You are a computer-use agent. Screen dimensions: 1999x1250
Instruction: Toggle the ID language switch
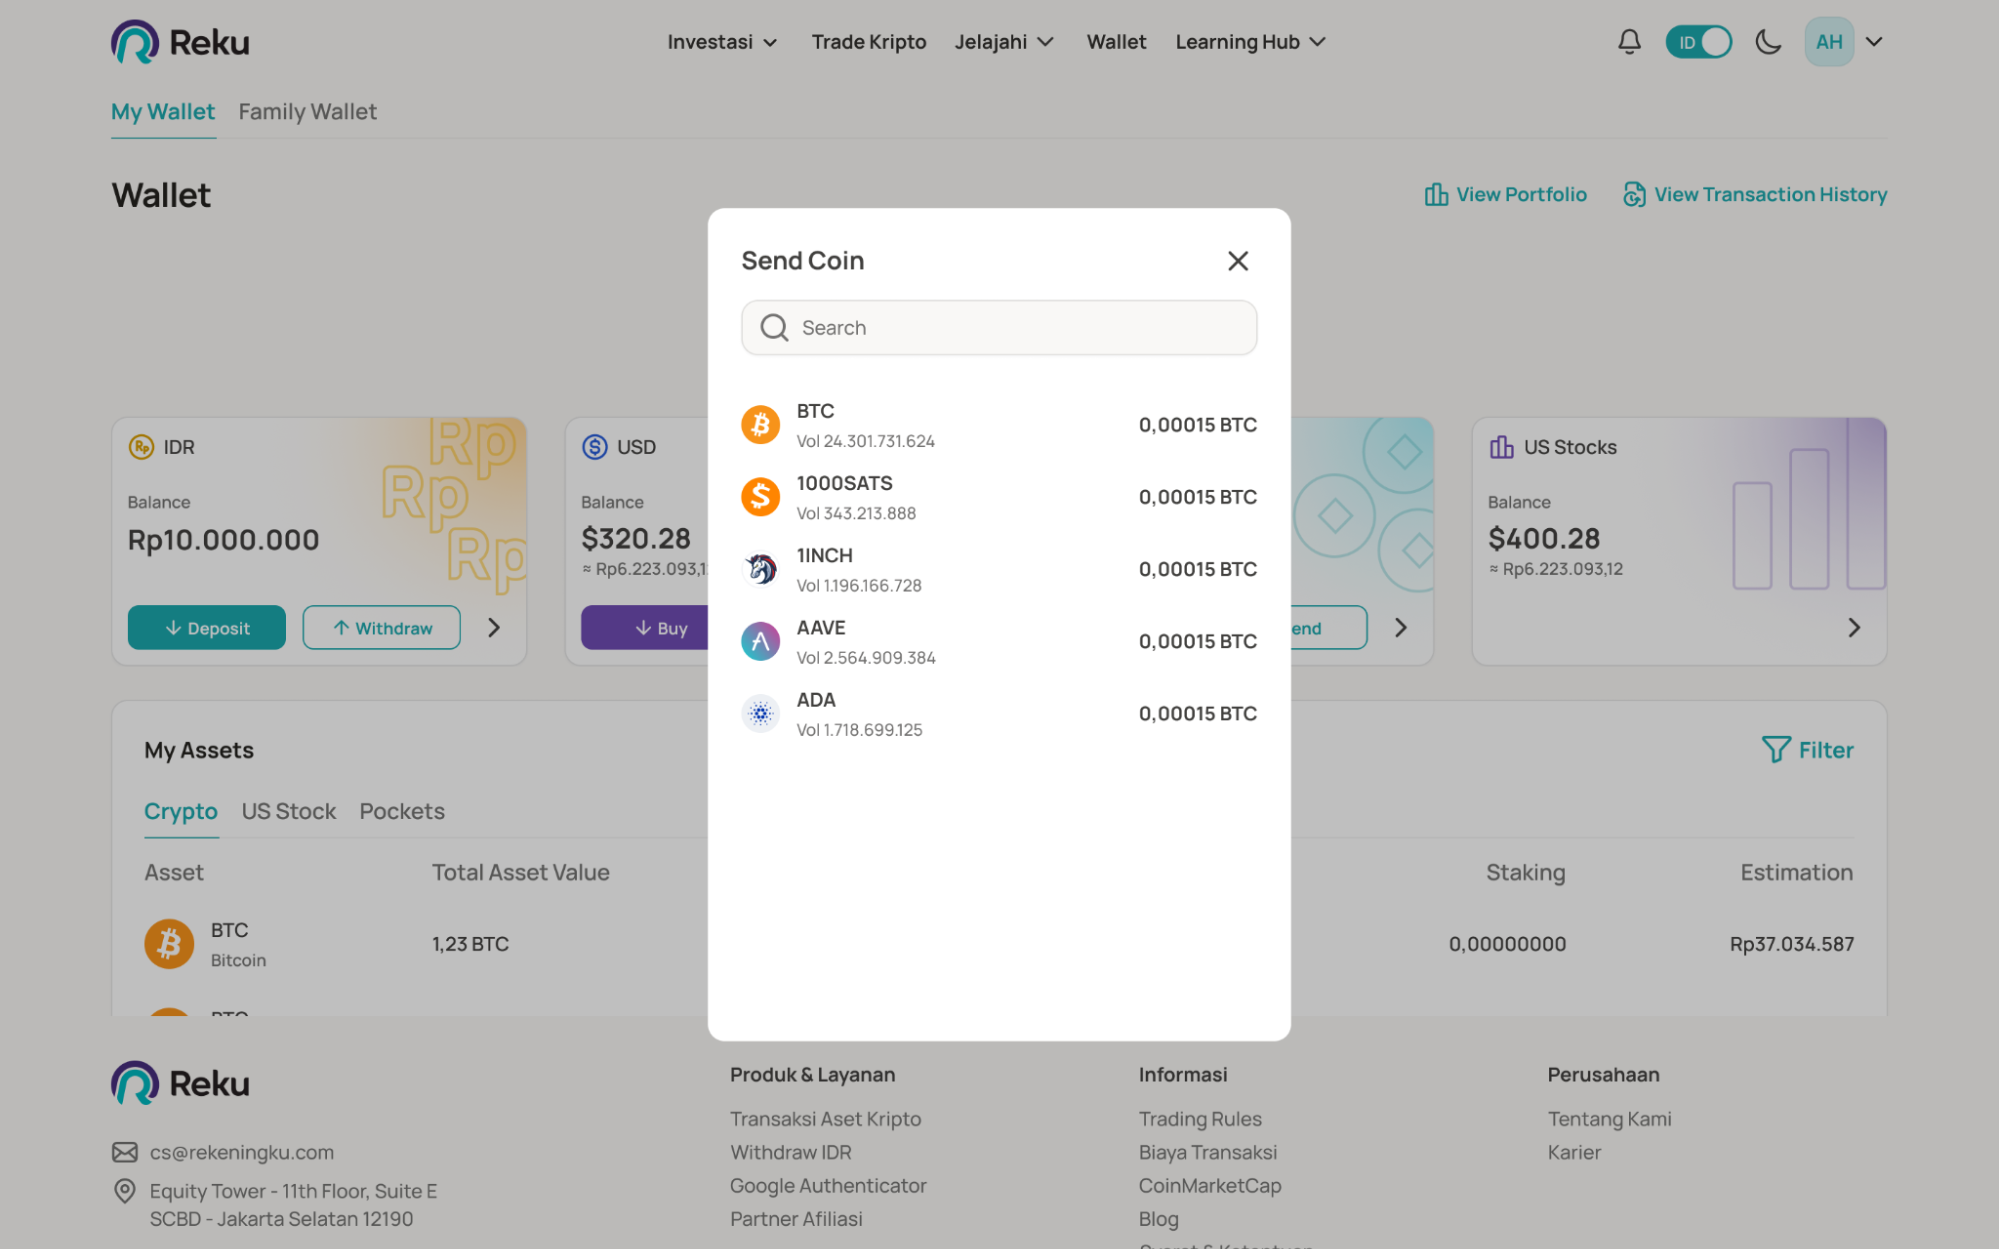1698,41
